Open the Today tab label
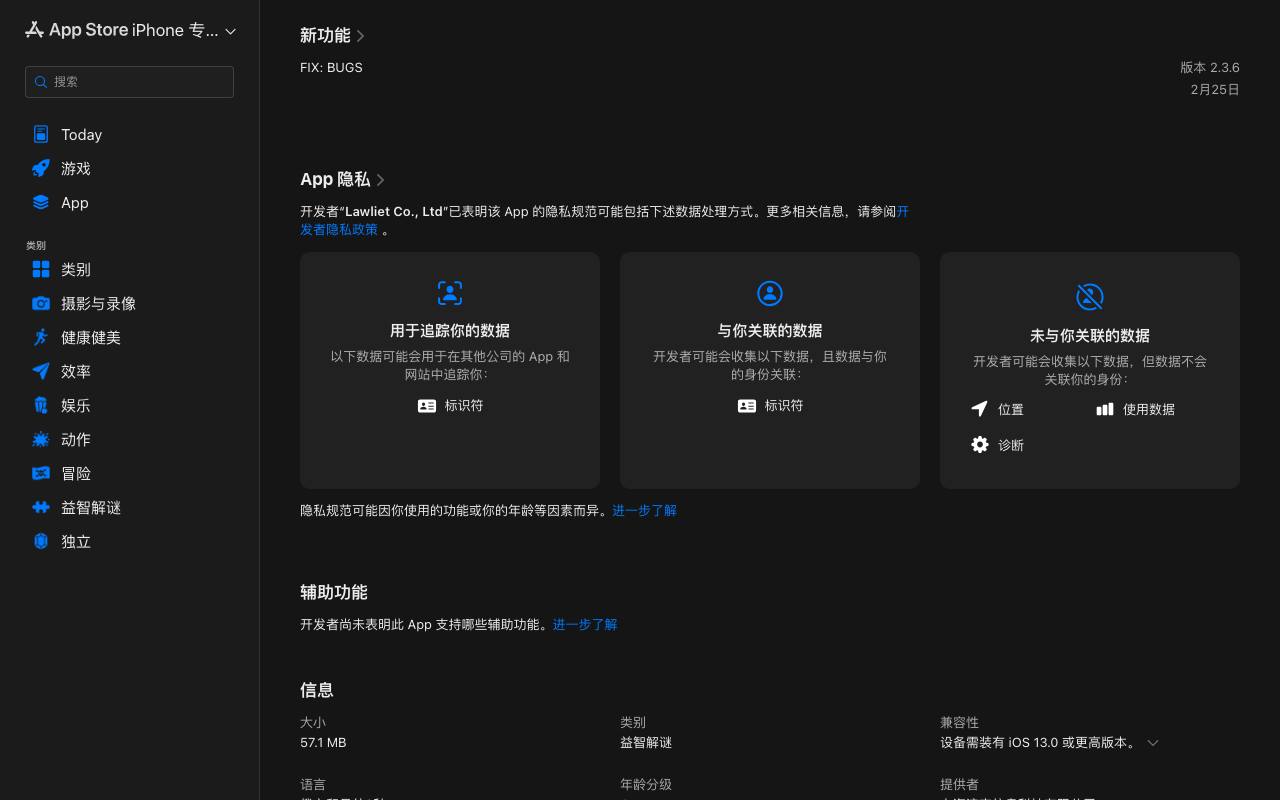This screenshot has height=800, width=1280. pos(81,135)
